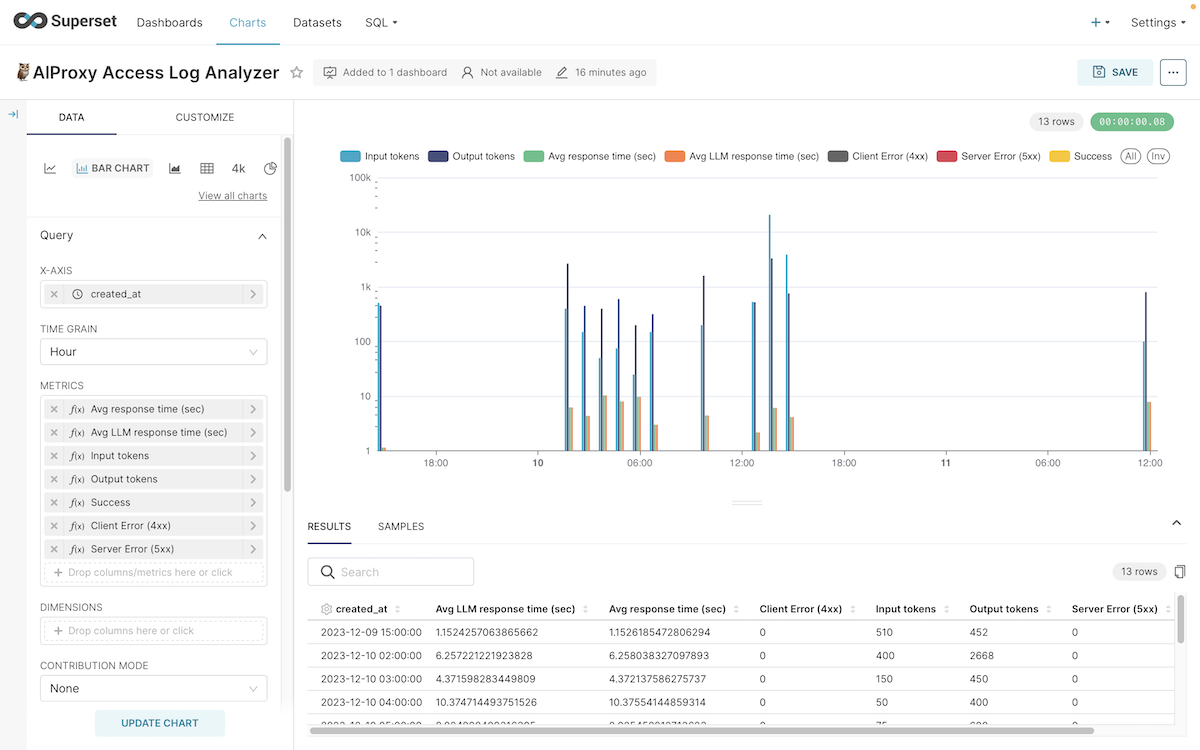Screen dimensions: 1200x750
Task: Remove the Success metric with its X icon
Action: click(53, 501)
